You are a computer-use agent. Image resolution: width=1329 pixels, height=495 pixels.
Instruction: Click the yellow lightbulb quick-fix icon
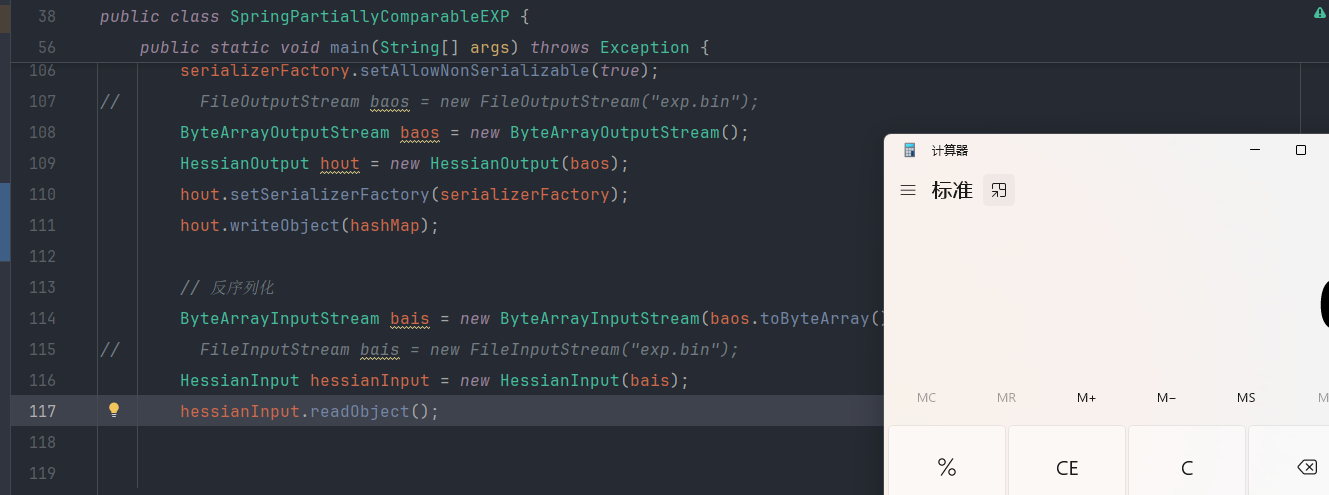coord(114,410)
